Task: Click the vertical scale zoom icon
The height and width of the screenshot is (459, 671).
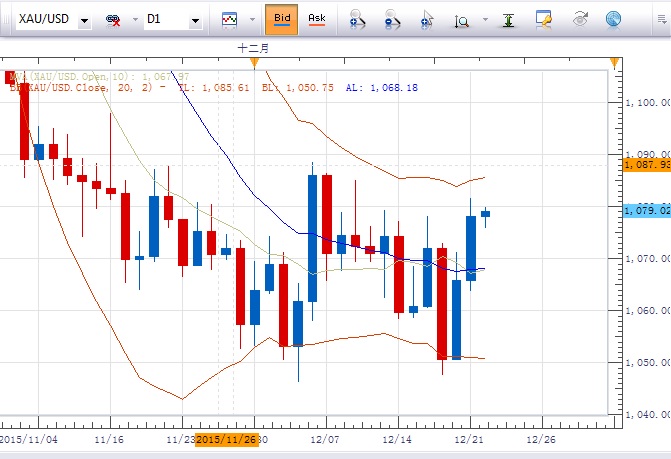Action: click(x=461, y=21)
